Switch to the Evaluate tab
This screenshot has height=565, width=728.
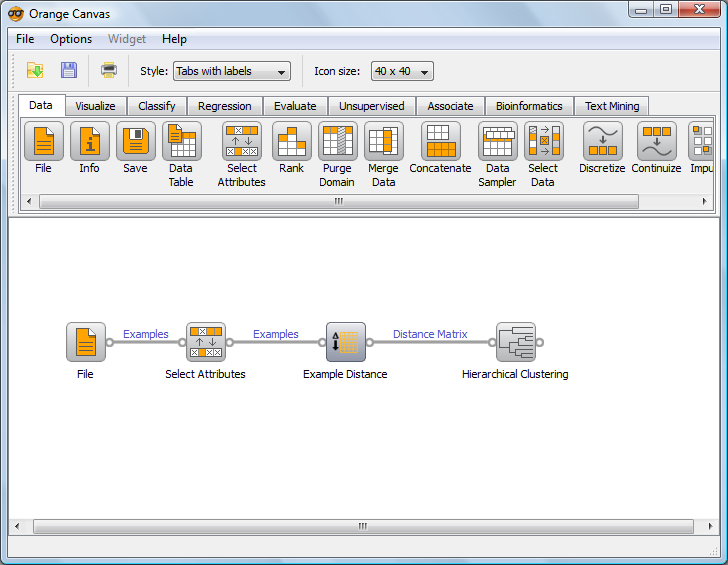(295, 106)
